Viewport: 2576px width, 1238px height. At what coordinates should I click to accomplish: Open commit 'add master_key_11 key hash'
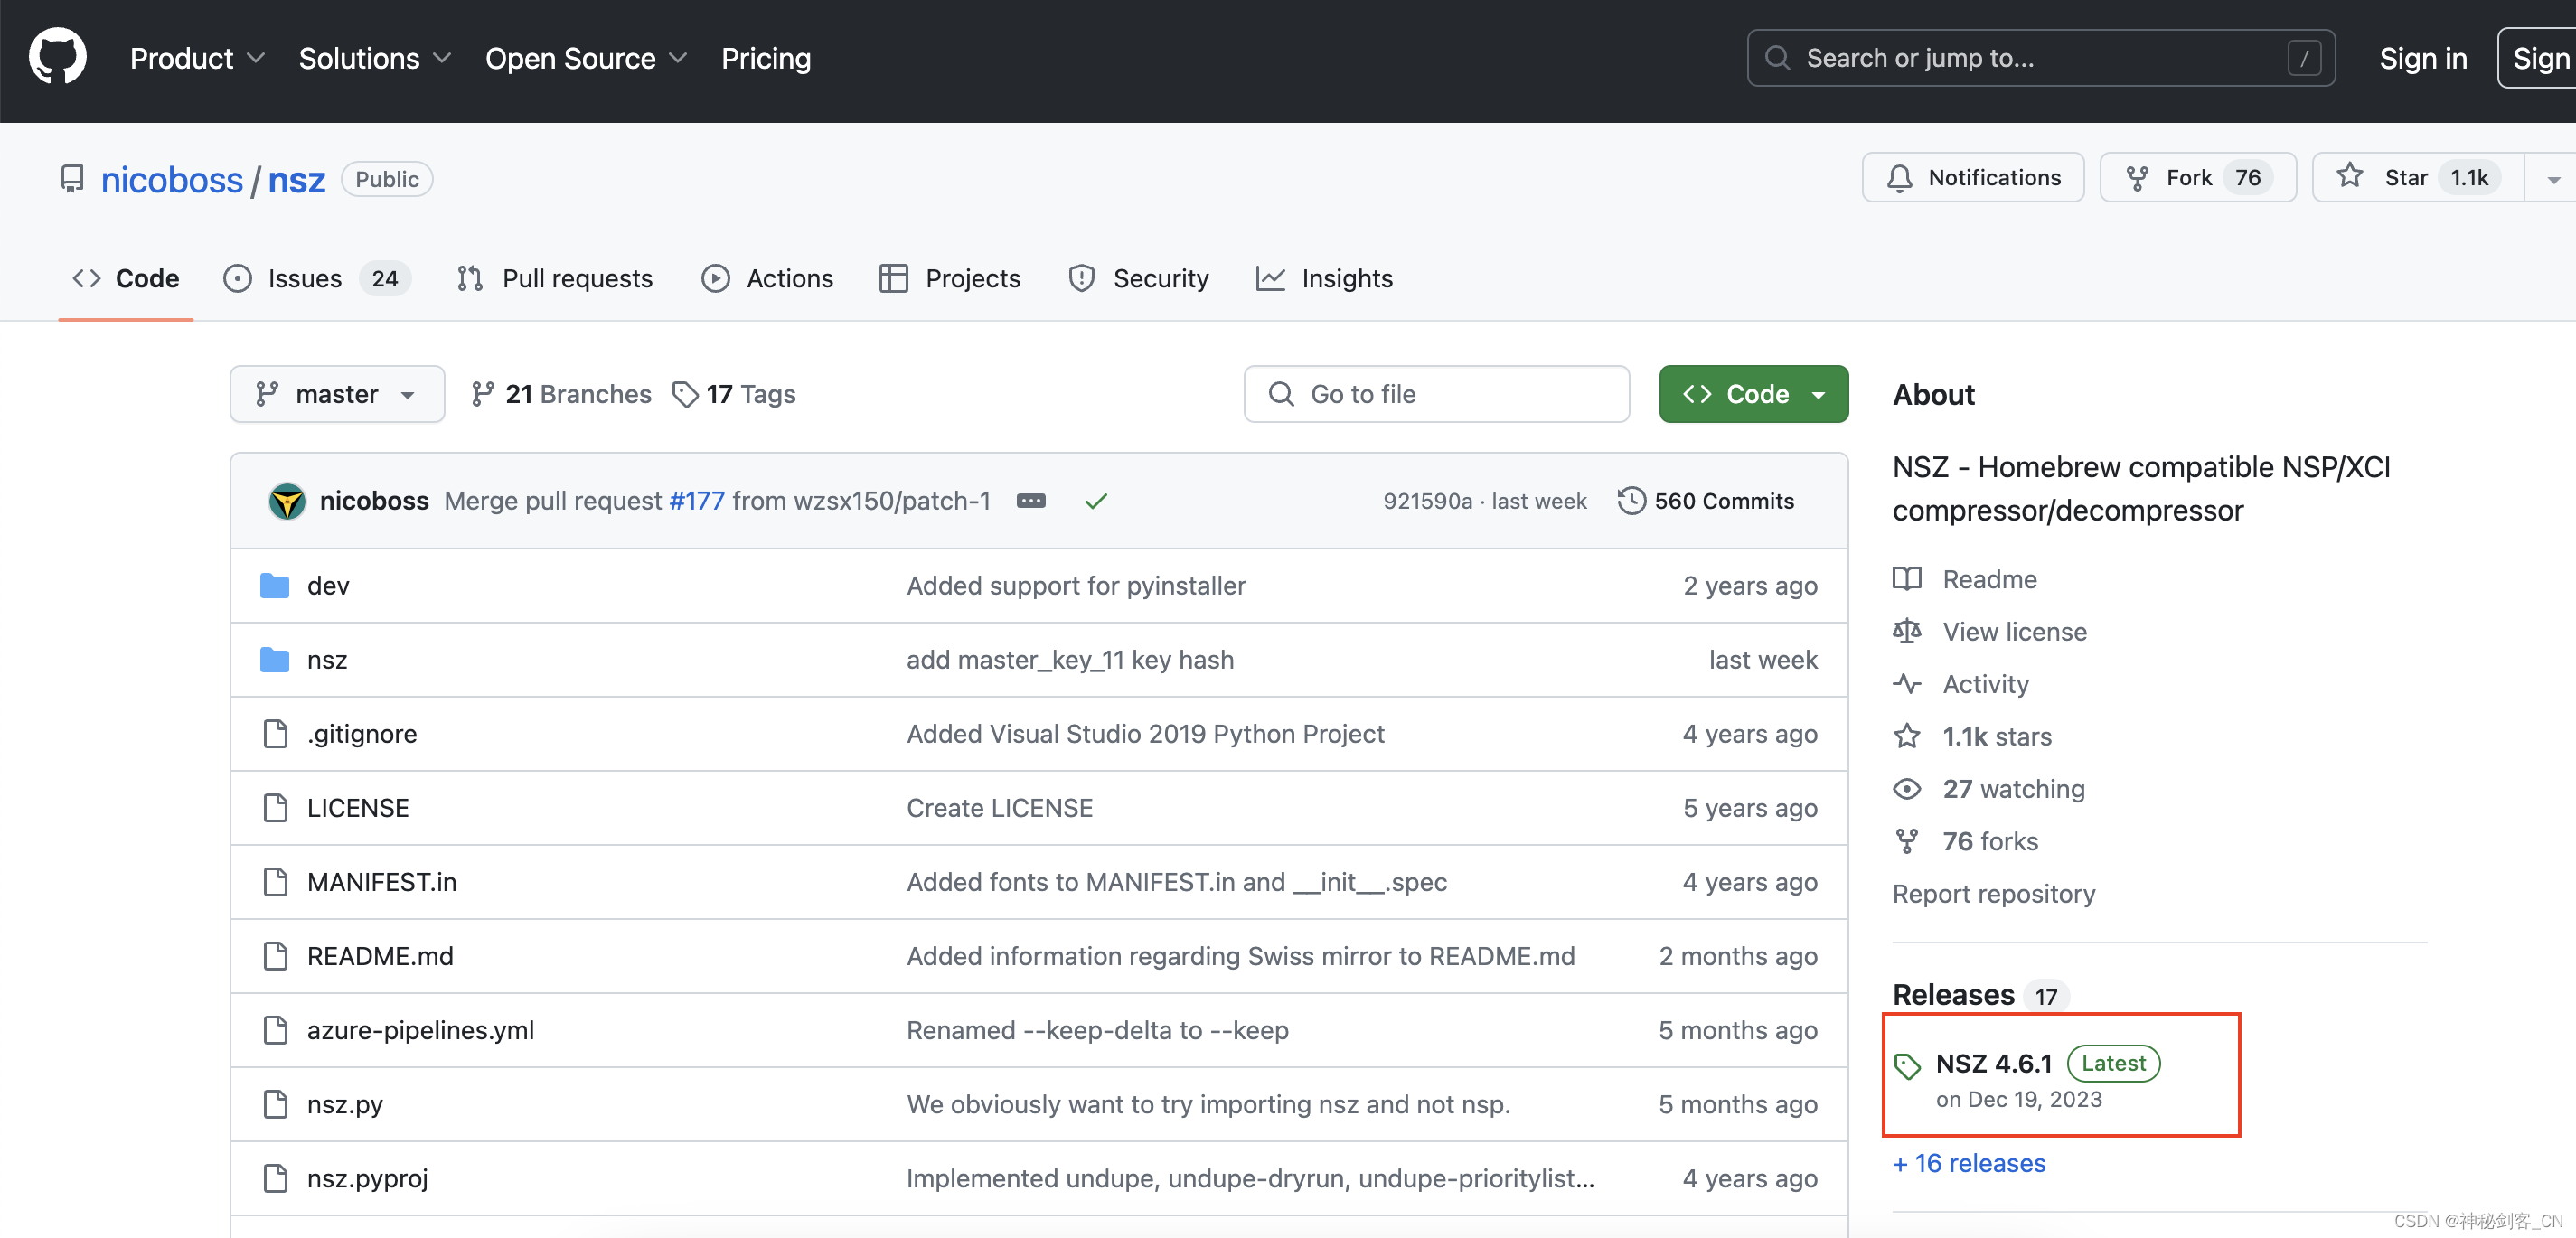(x=1070, y=660)
